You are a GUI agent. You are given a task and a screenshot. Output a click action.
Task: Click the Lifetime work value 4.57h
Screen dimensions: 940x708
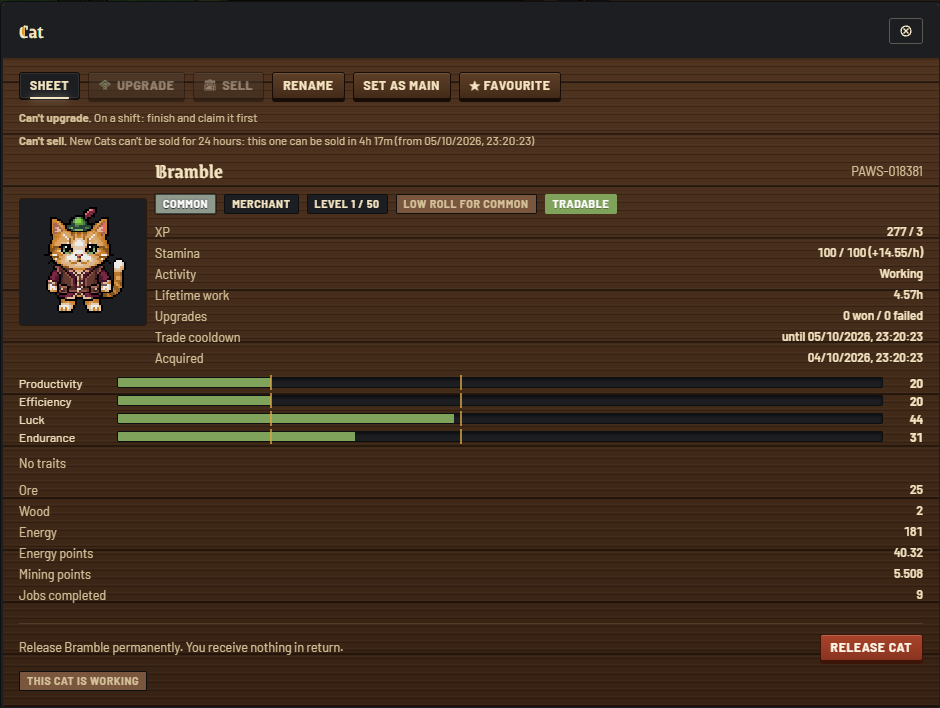908,295
